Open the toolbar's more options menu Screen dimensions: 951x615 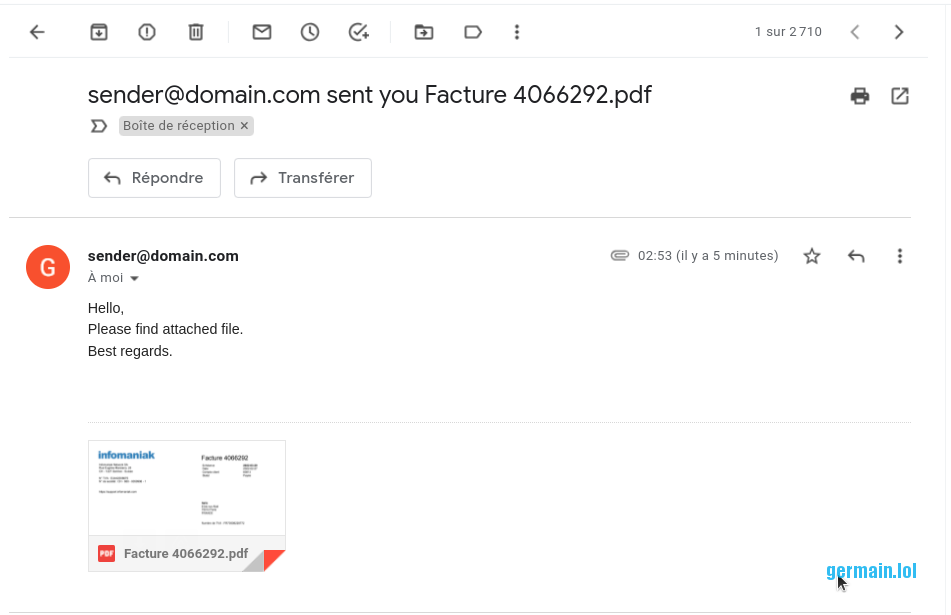517,32
